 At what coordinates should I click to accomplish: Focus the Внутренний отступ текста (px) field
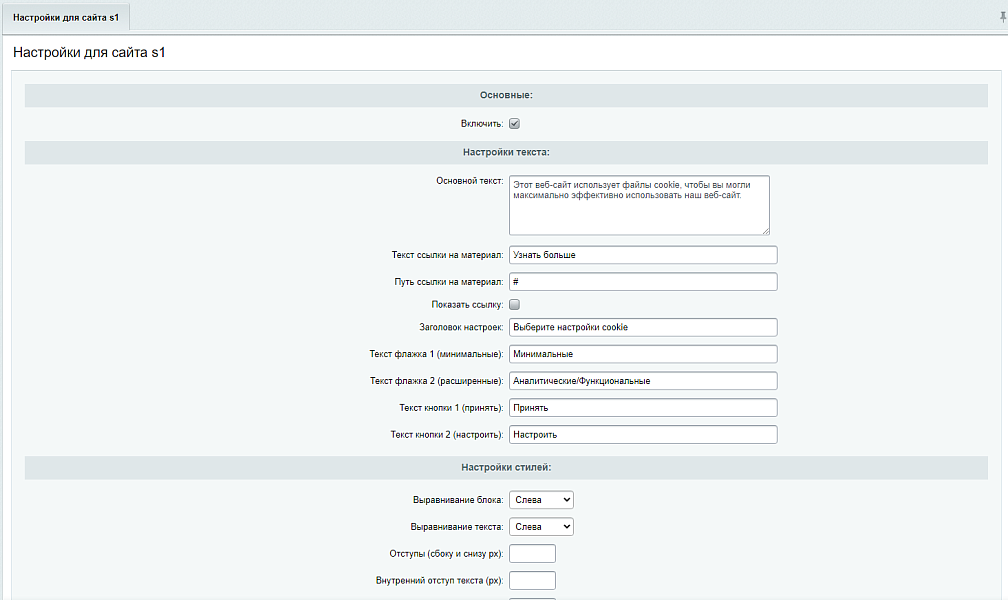point(532,581)
